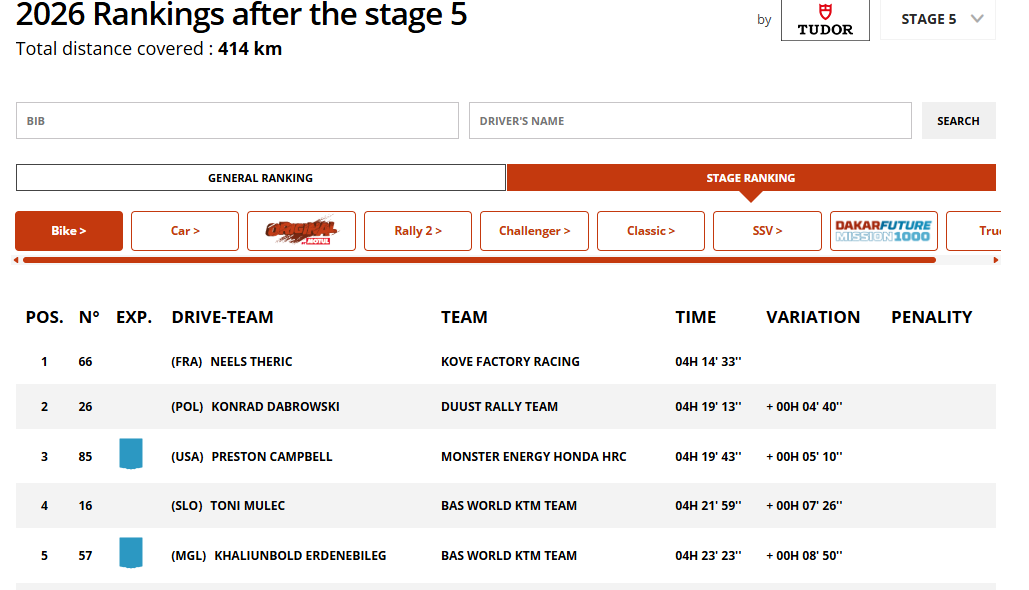Focus the BIB number input field
Screen dimensions: 1029x590
click(x=237, y=121)
